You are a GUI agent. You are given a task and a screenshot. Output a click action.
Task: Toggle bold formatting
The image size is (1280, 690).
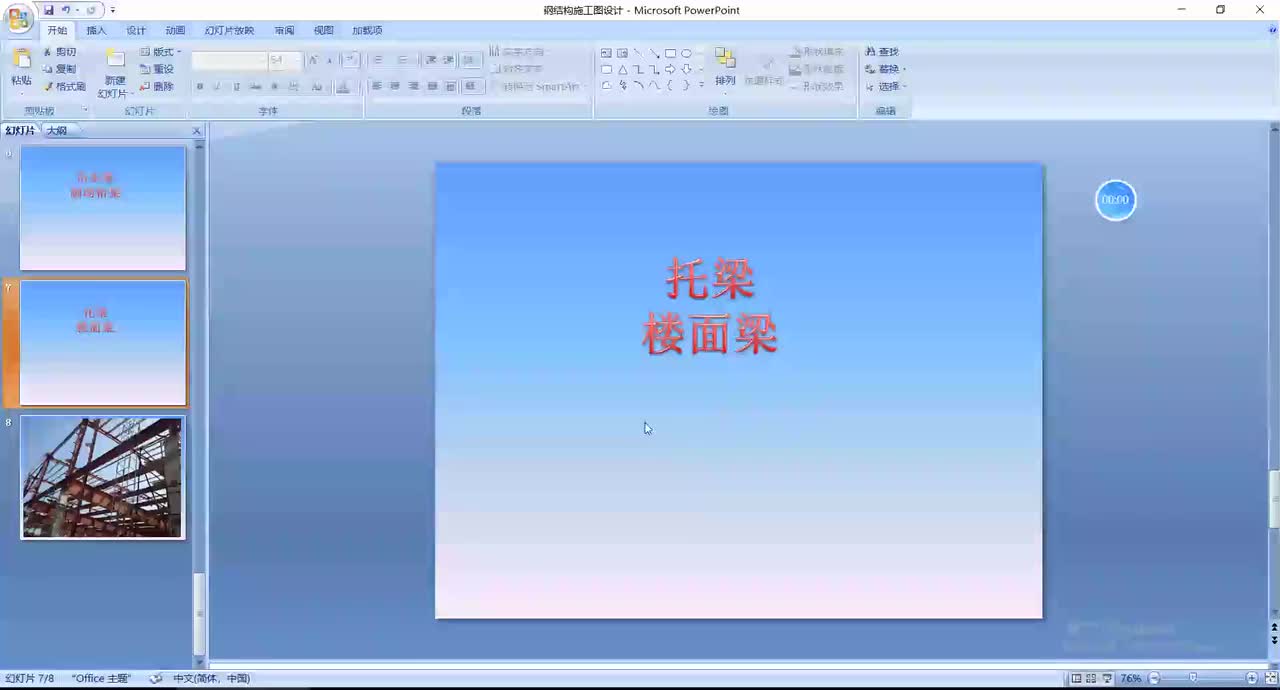coord(200,87)
